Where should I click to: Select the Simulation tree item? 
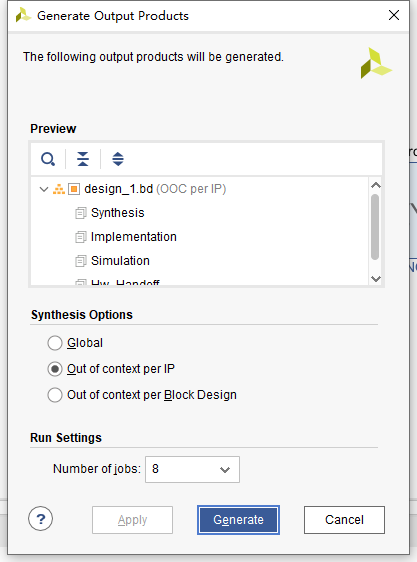click(120, 261)
